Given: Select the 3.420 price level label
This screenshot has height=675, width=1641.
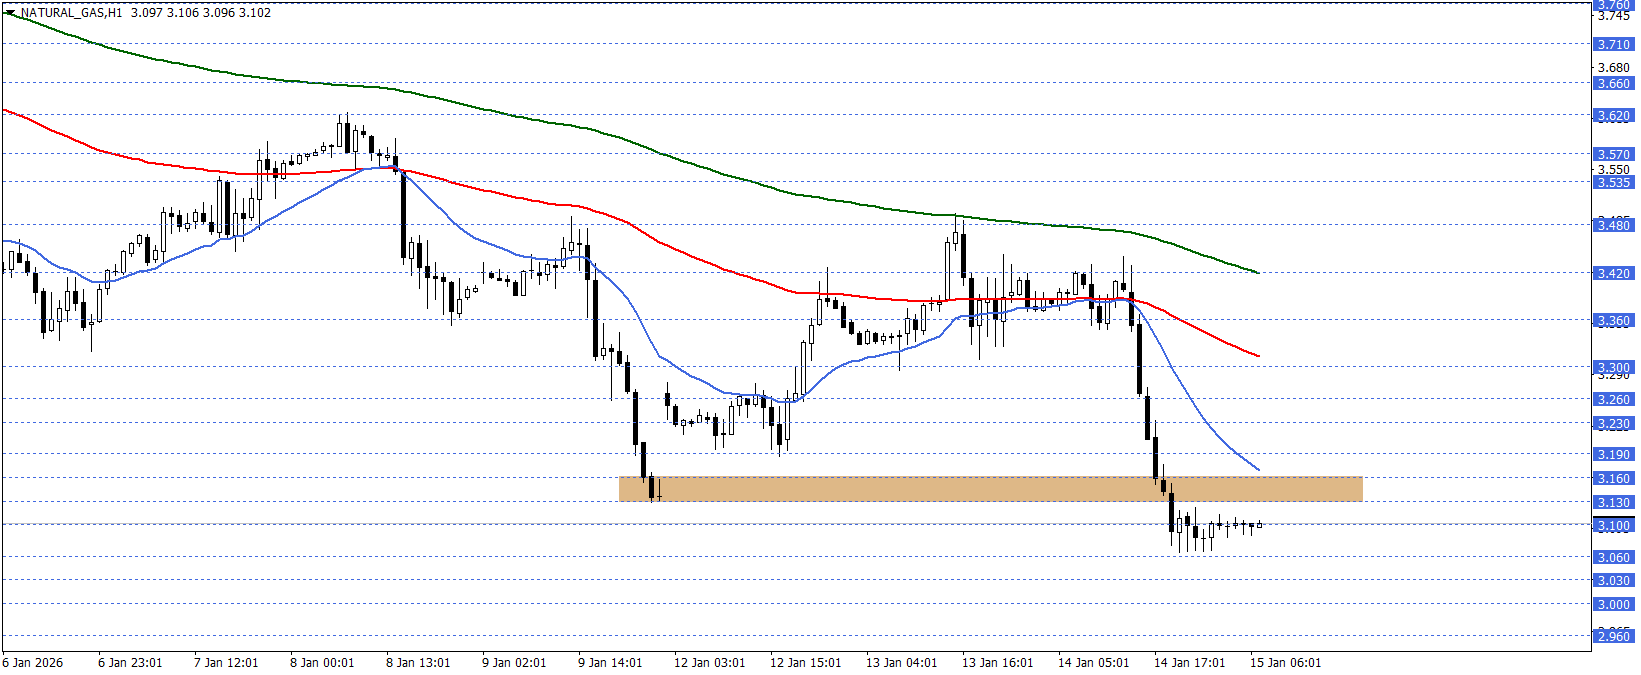Looking at the screenshot, I should tap(1612, 274).
